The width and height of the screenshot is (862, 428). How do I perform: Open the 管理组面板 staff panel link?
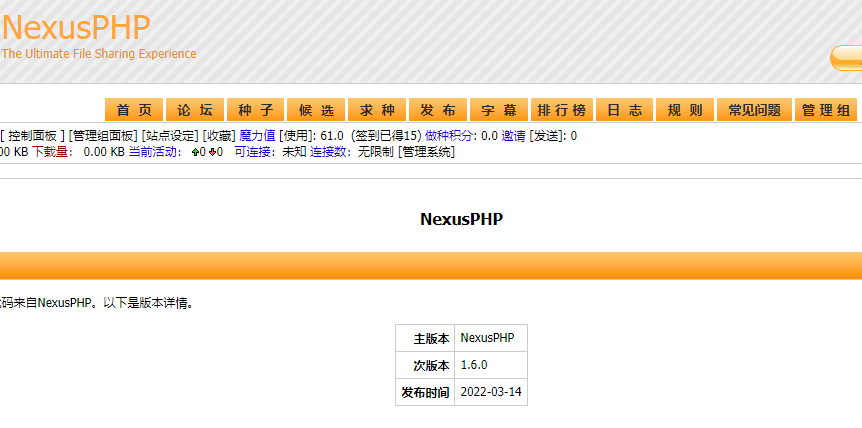102,136
